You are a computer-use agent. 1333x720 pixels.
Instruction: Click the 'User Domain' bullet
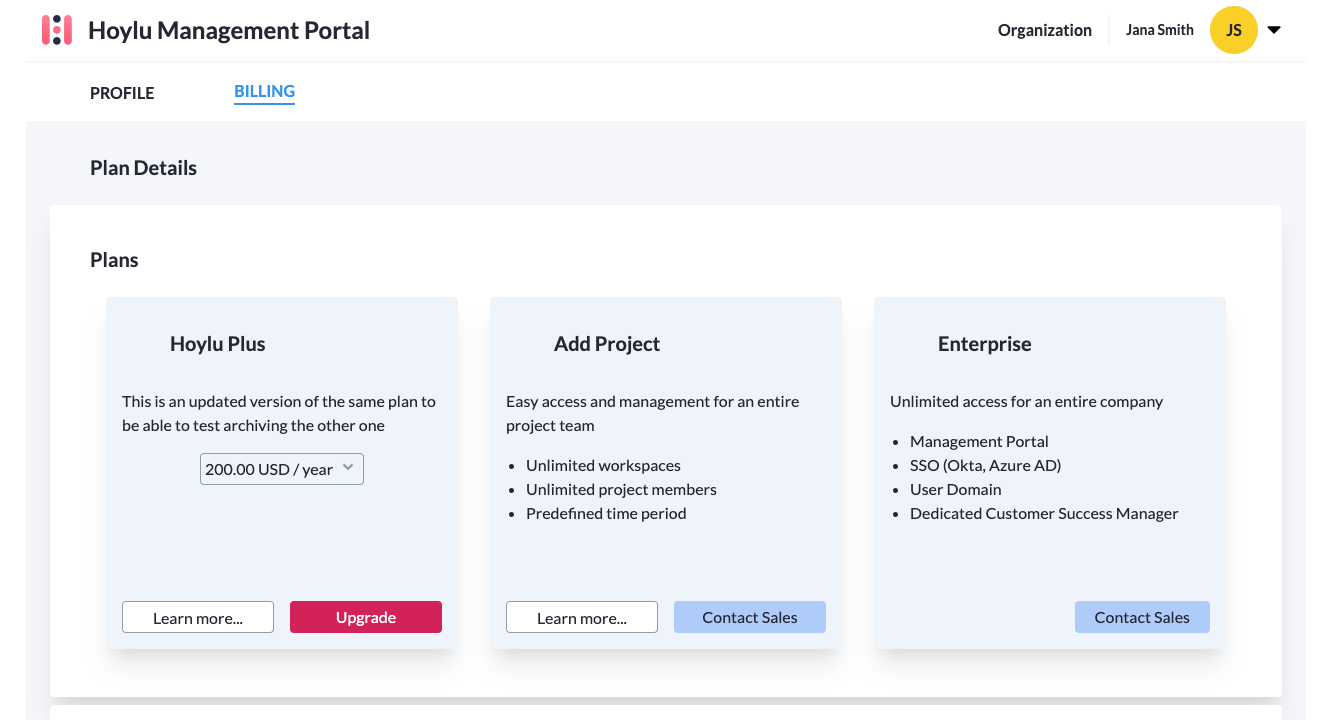pyautogui.click(x=955, y=489)
